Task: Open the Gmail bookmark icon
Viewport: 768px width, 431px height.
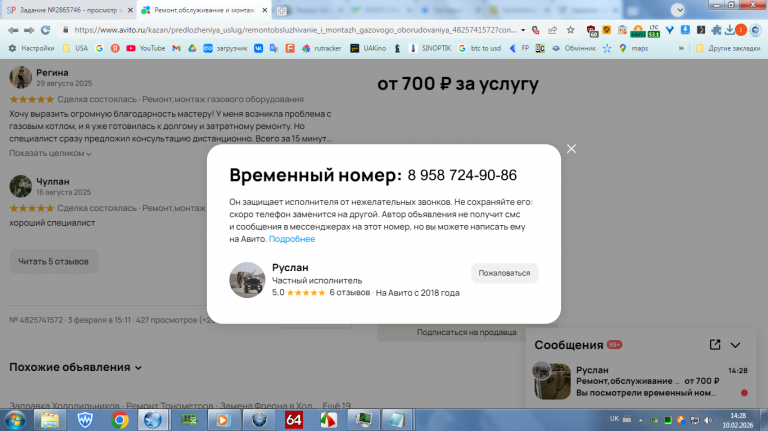Action: point(176,48)
